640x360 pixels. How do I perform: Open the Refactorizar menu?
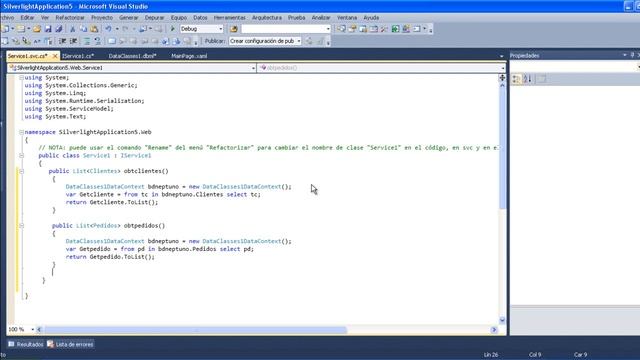[x=70, y=18]
